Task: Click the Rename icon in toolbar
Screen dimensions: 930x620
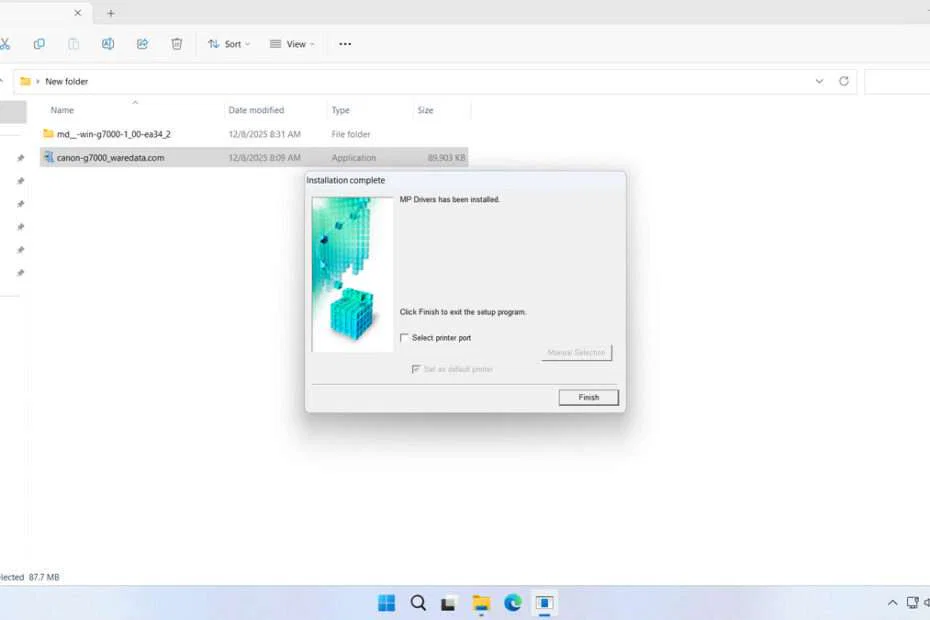Action: (x=108, y=44)
